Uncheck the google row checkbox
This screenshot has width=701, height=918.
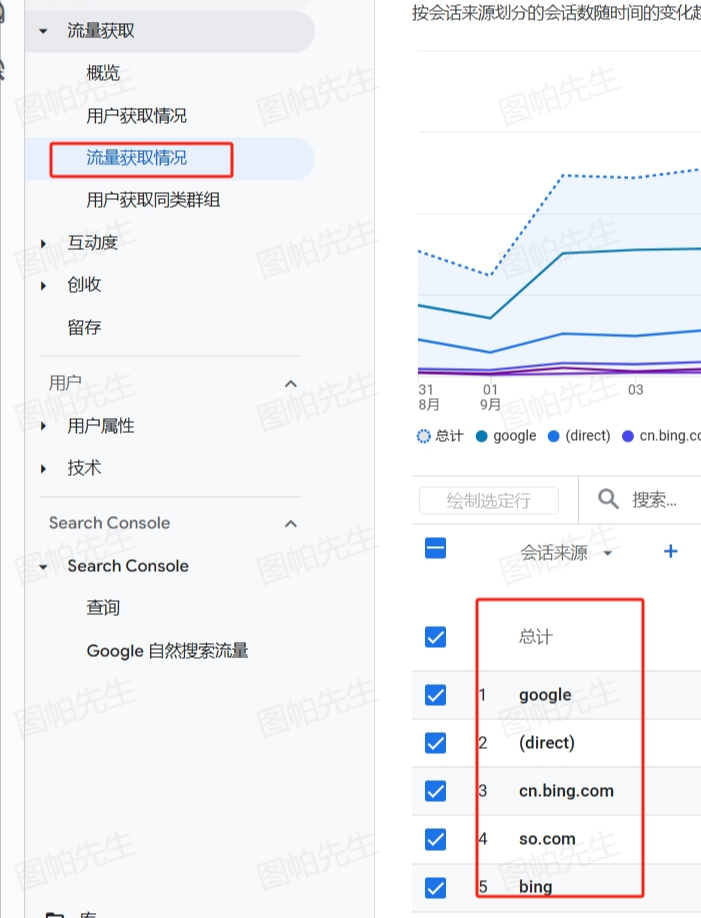(435, 695)
